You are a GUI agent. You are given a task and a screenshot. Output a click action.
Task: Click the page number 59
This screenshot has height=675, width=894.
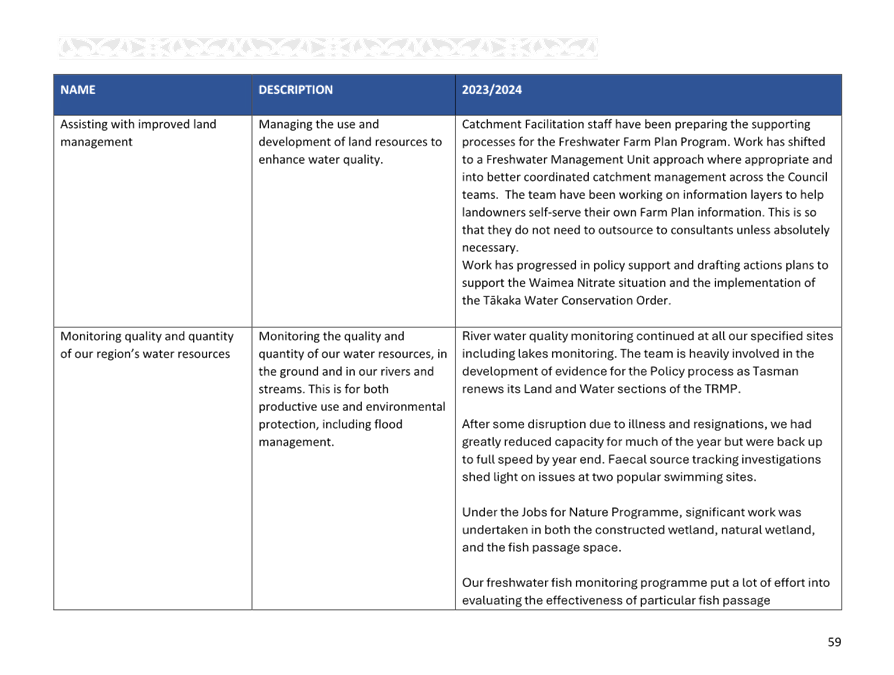tap(834, 642)
